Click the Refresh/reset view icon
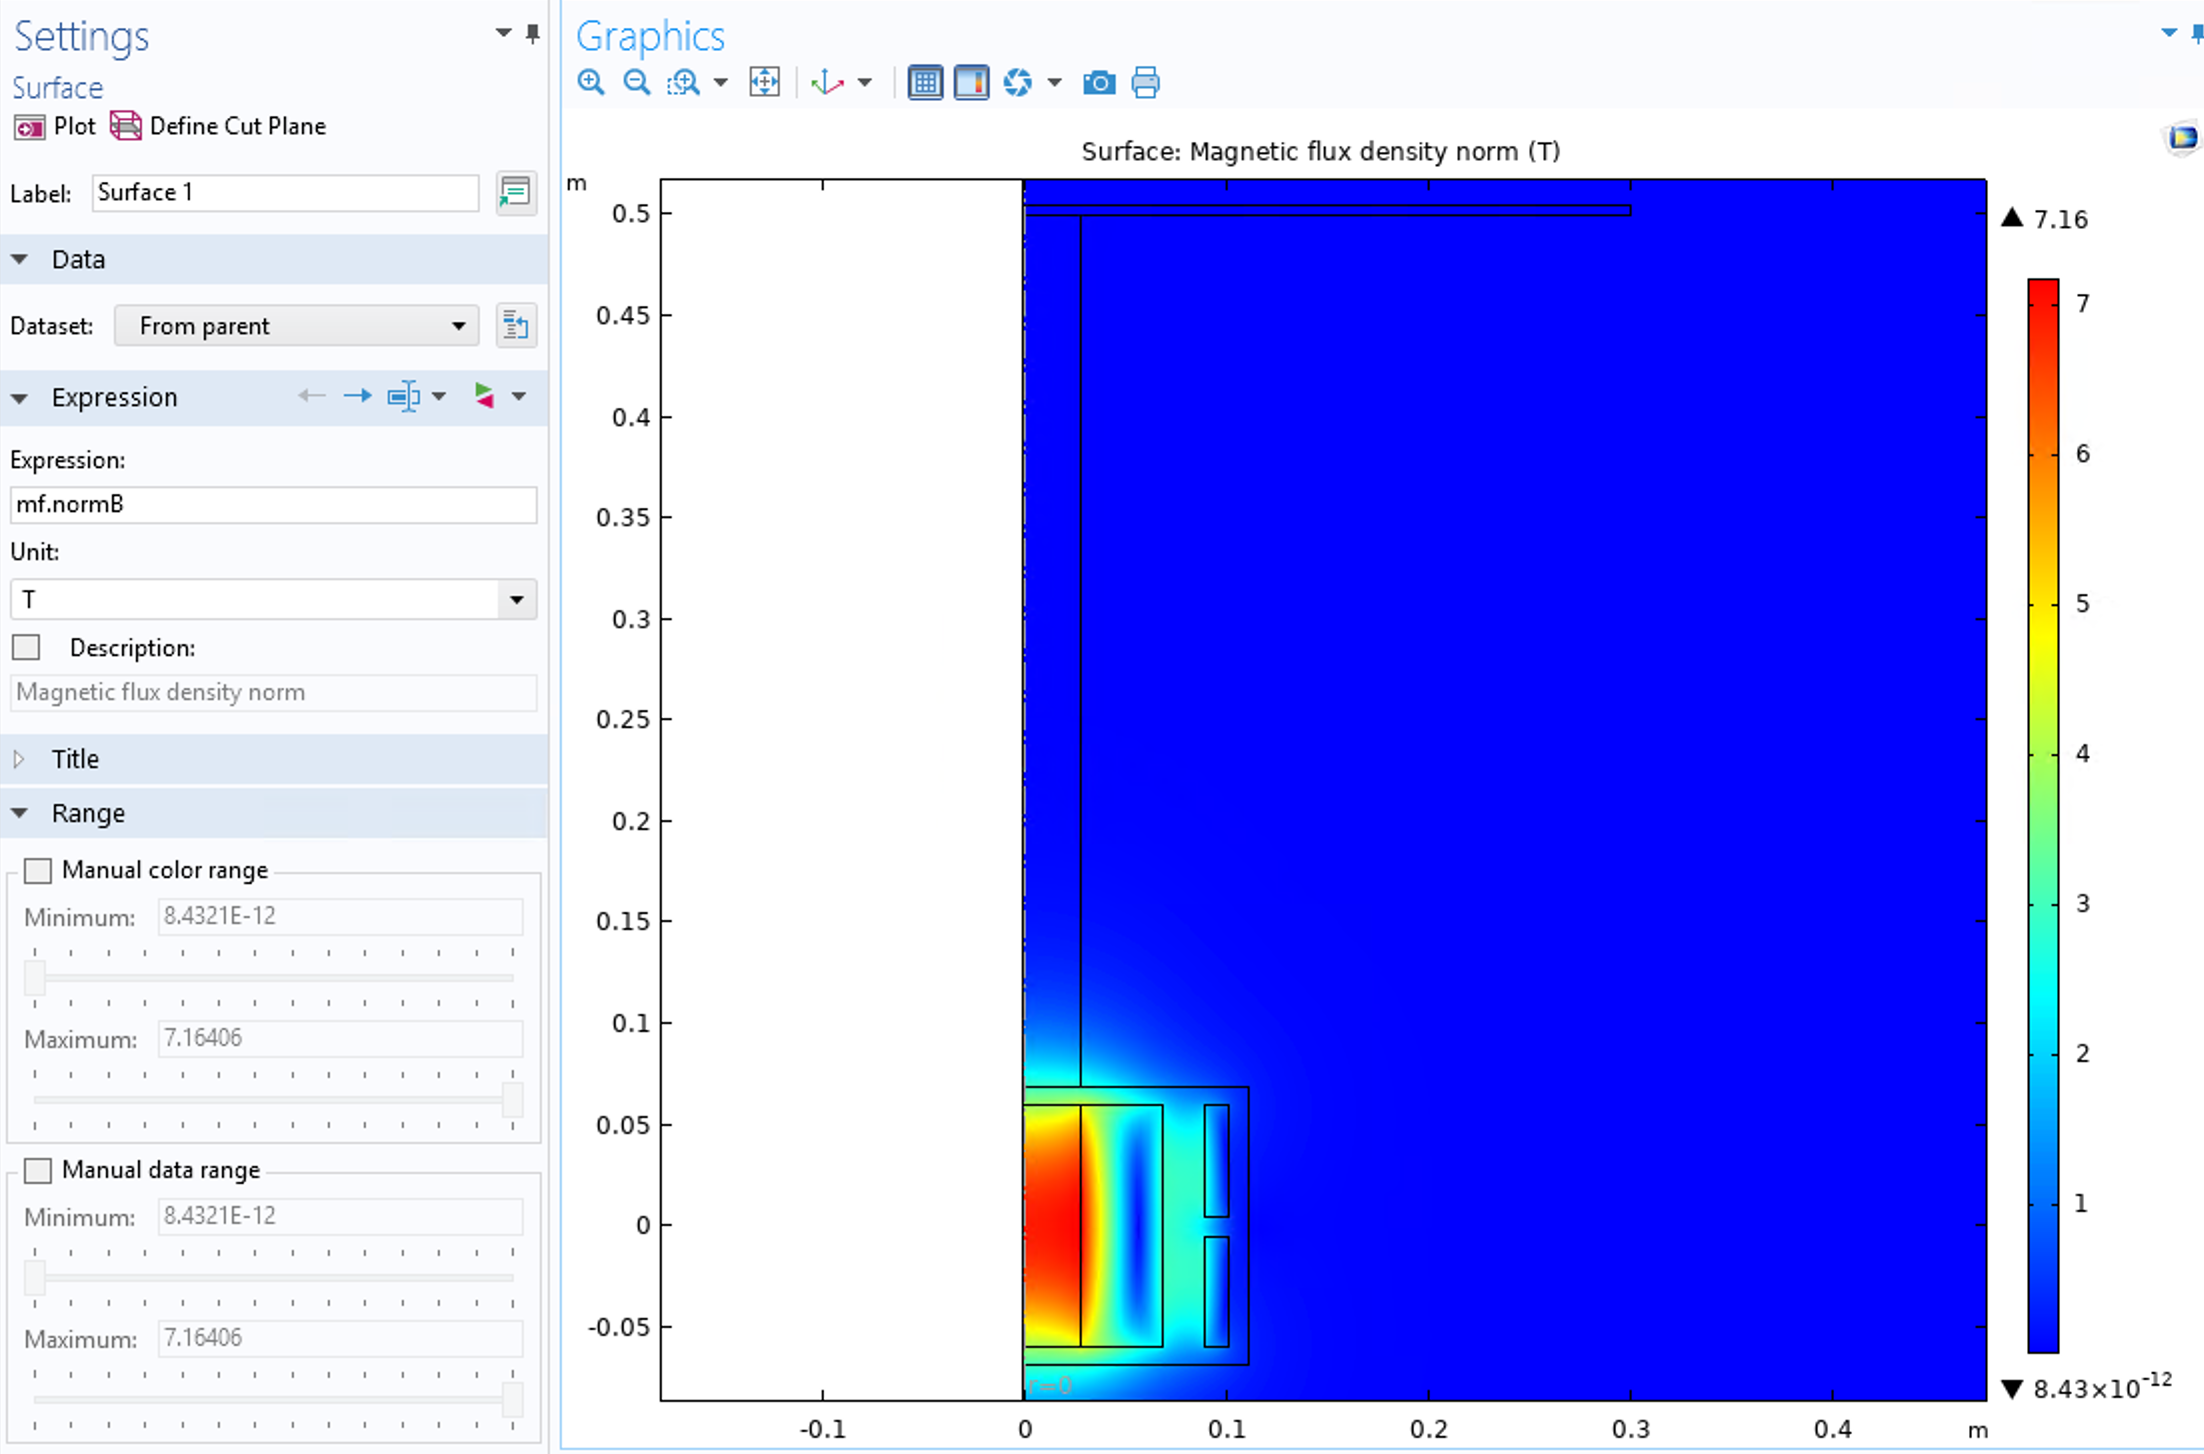The height and width of the screenshot is (1454, 2204). [1017, 82]
